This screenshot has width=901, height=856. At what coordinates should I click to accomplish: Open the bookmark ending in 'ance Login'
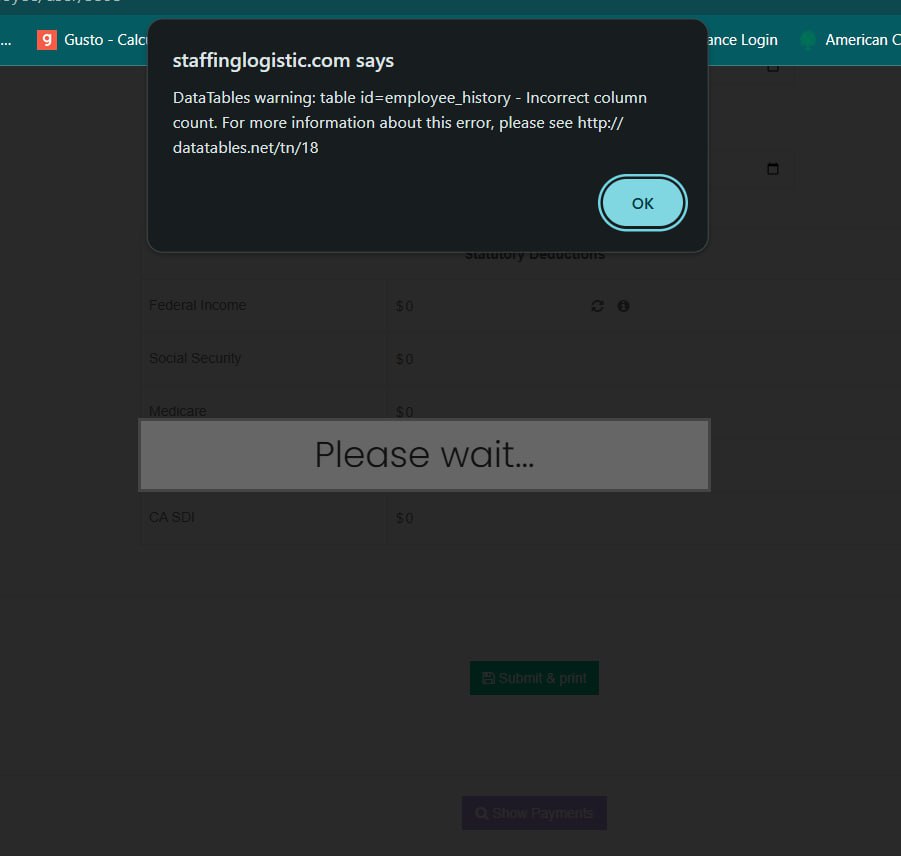742,40
